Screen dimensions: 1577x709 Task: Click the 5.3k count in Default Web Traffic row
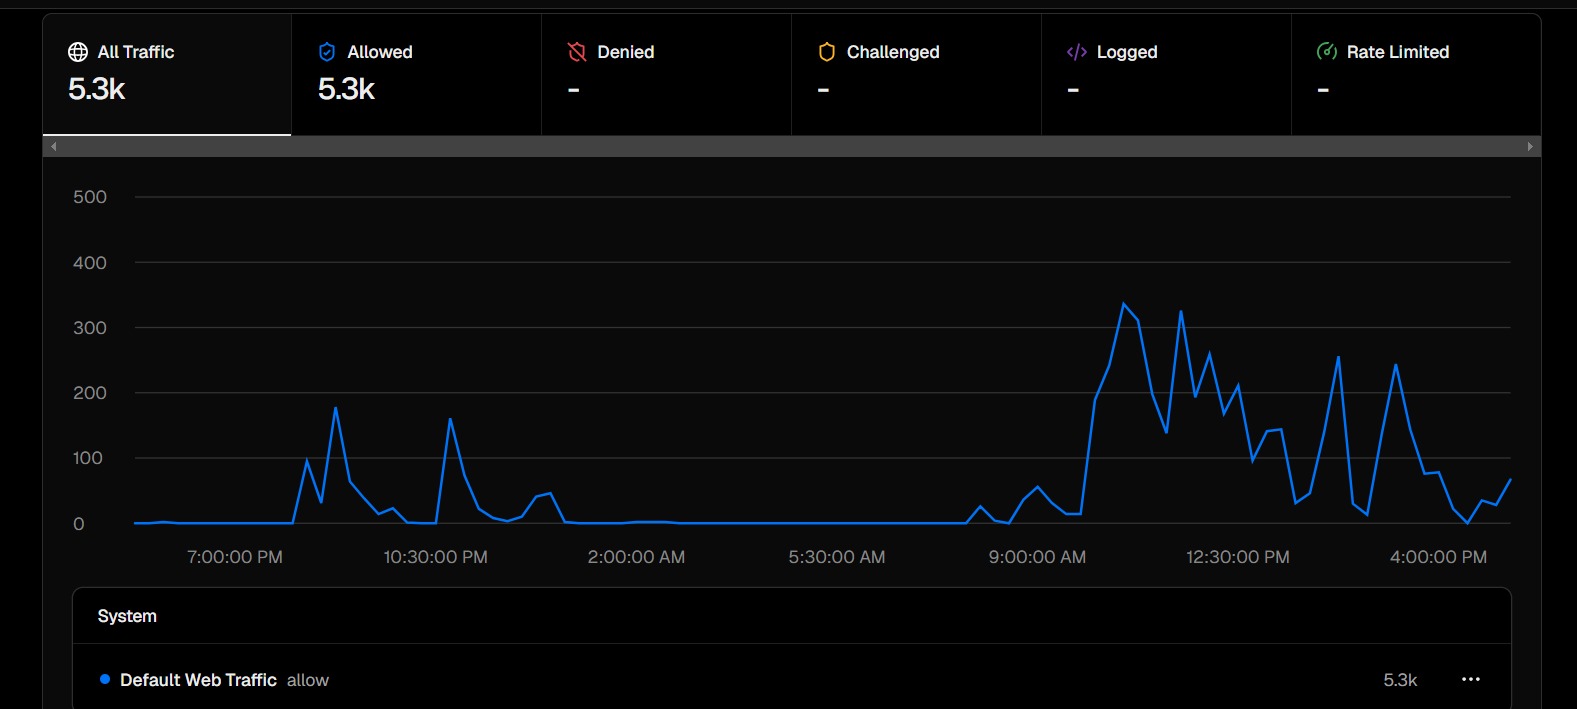tap(1400, 680)
